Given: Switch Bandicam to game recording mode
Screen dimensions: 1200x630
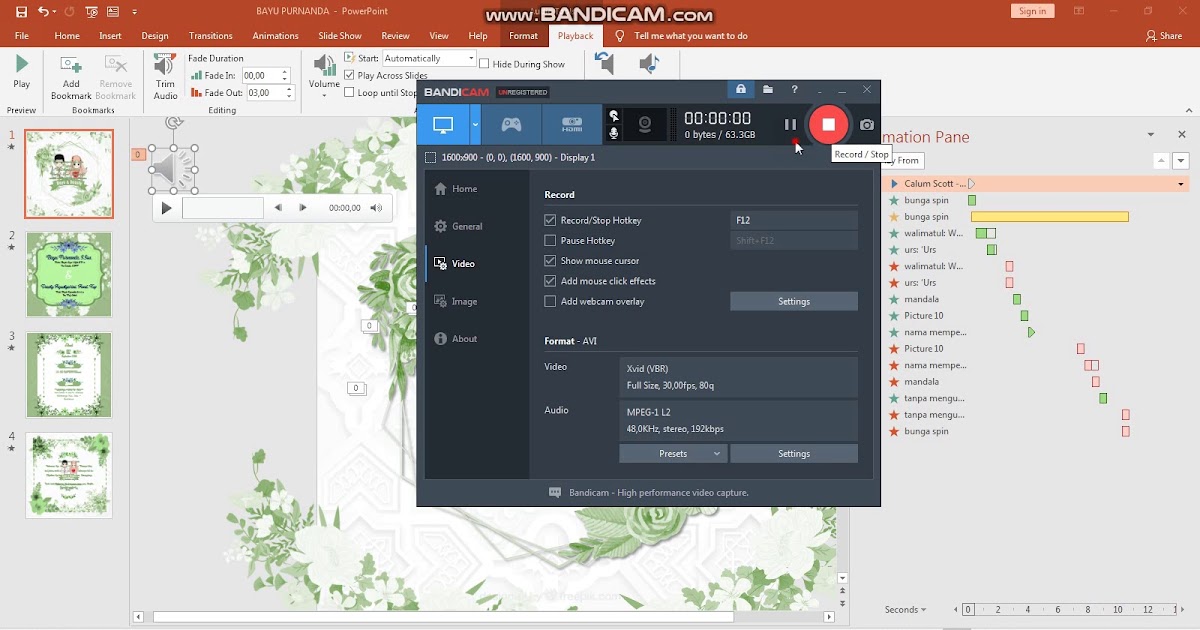Looking at the screenshot, I should coord(511,125).
